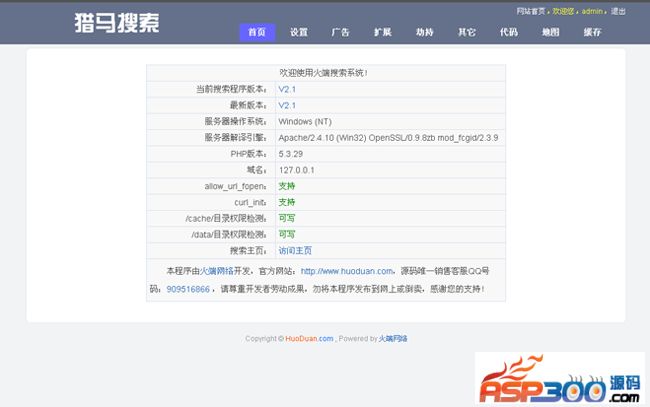The image size is (650, 407).
Task: Open the 其它 navigation item
Action: coord(467,32)
